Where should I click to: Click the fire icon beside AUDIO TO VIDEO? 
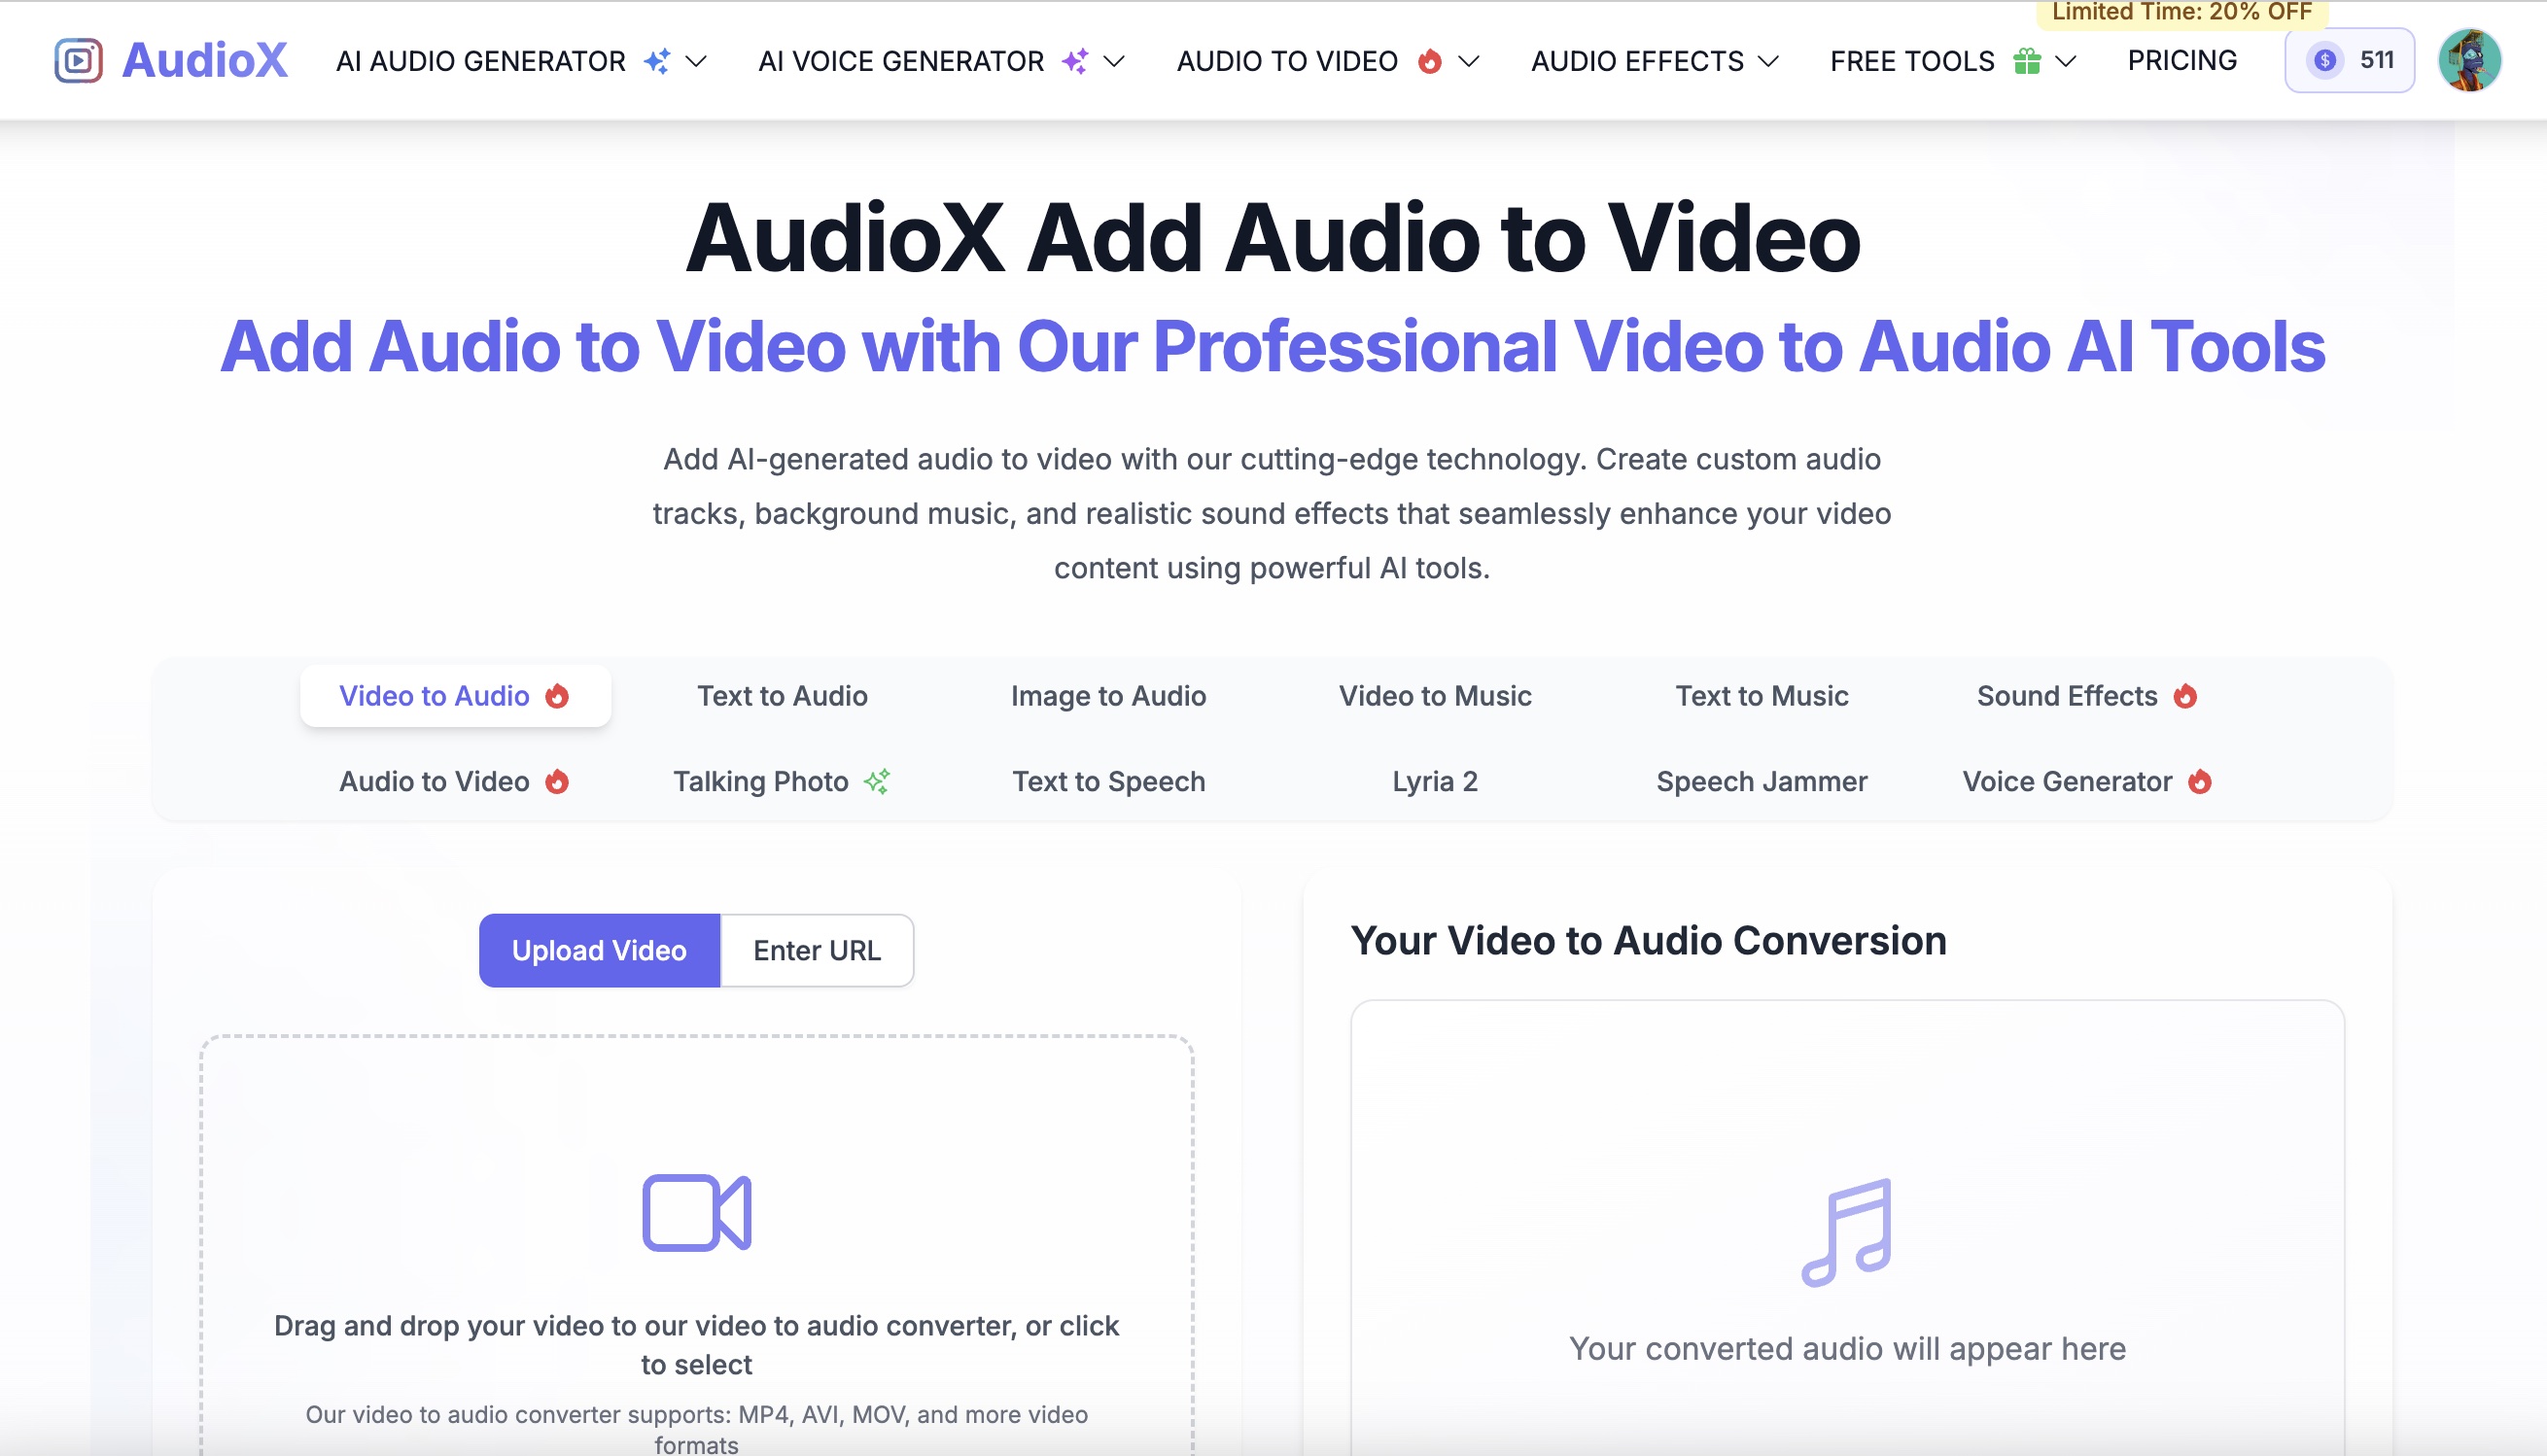(x=1431, y=61)
